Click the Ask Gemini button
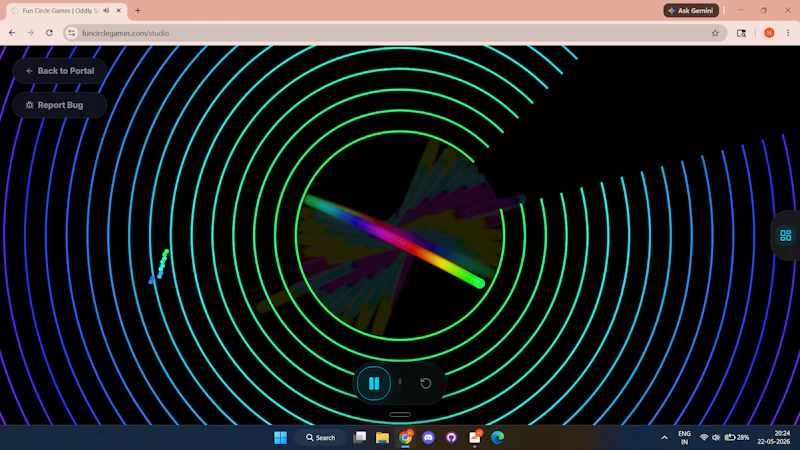The width and height of the screenshot is (800, 450). 691,10
